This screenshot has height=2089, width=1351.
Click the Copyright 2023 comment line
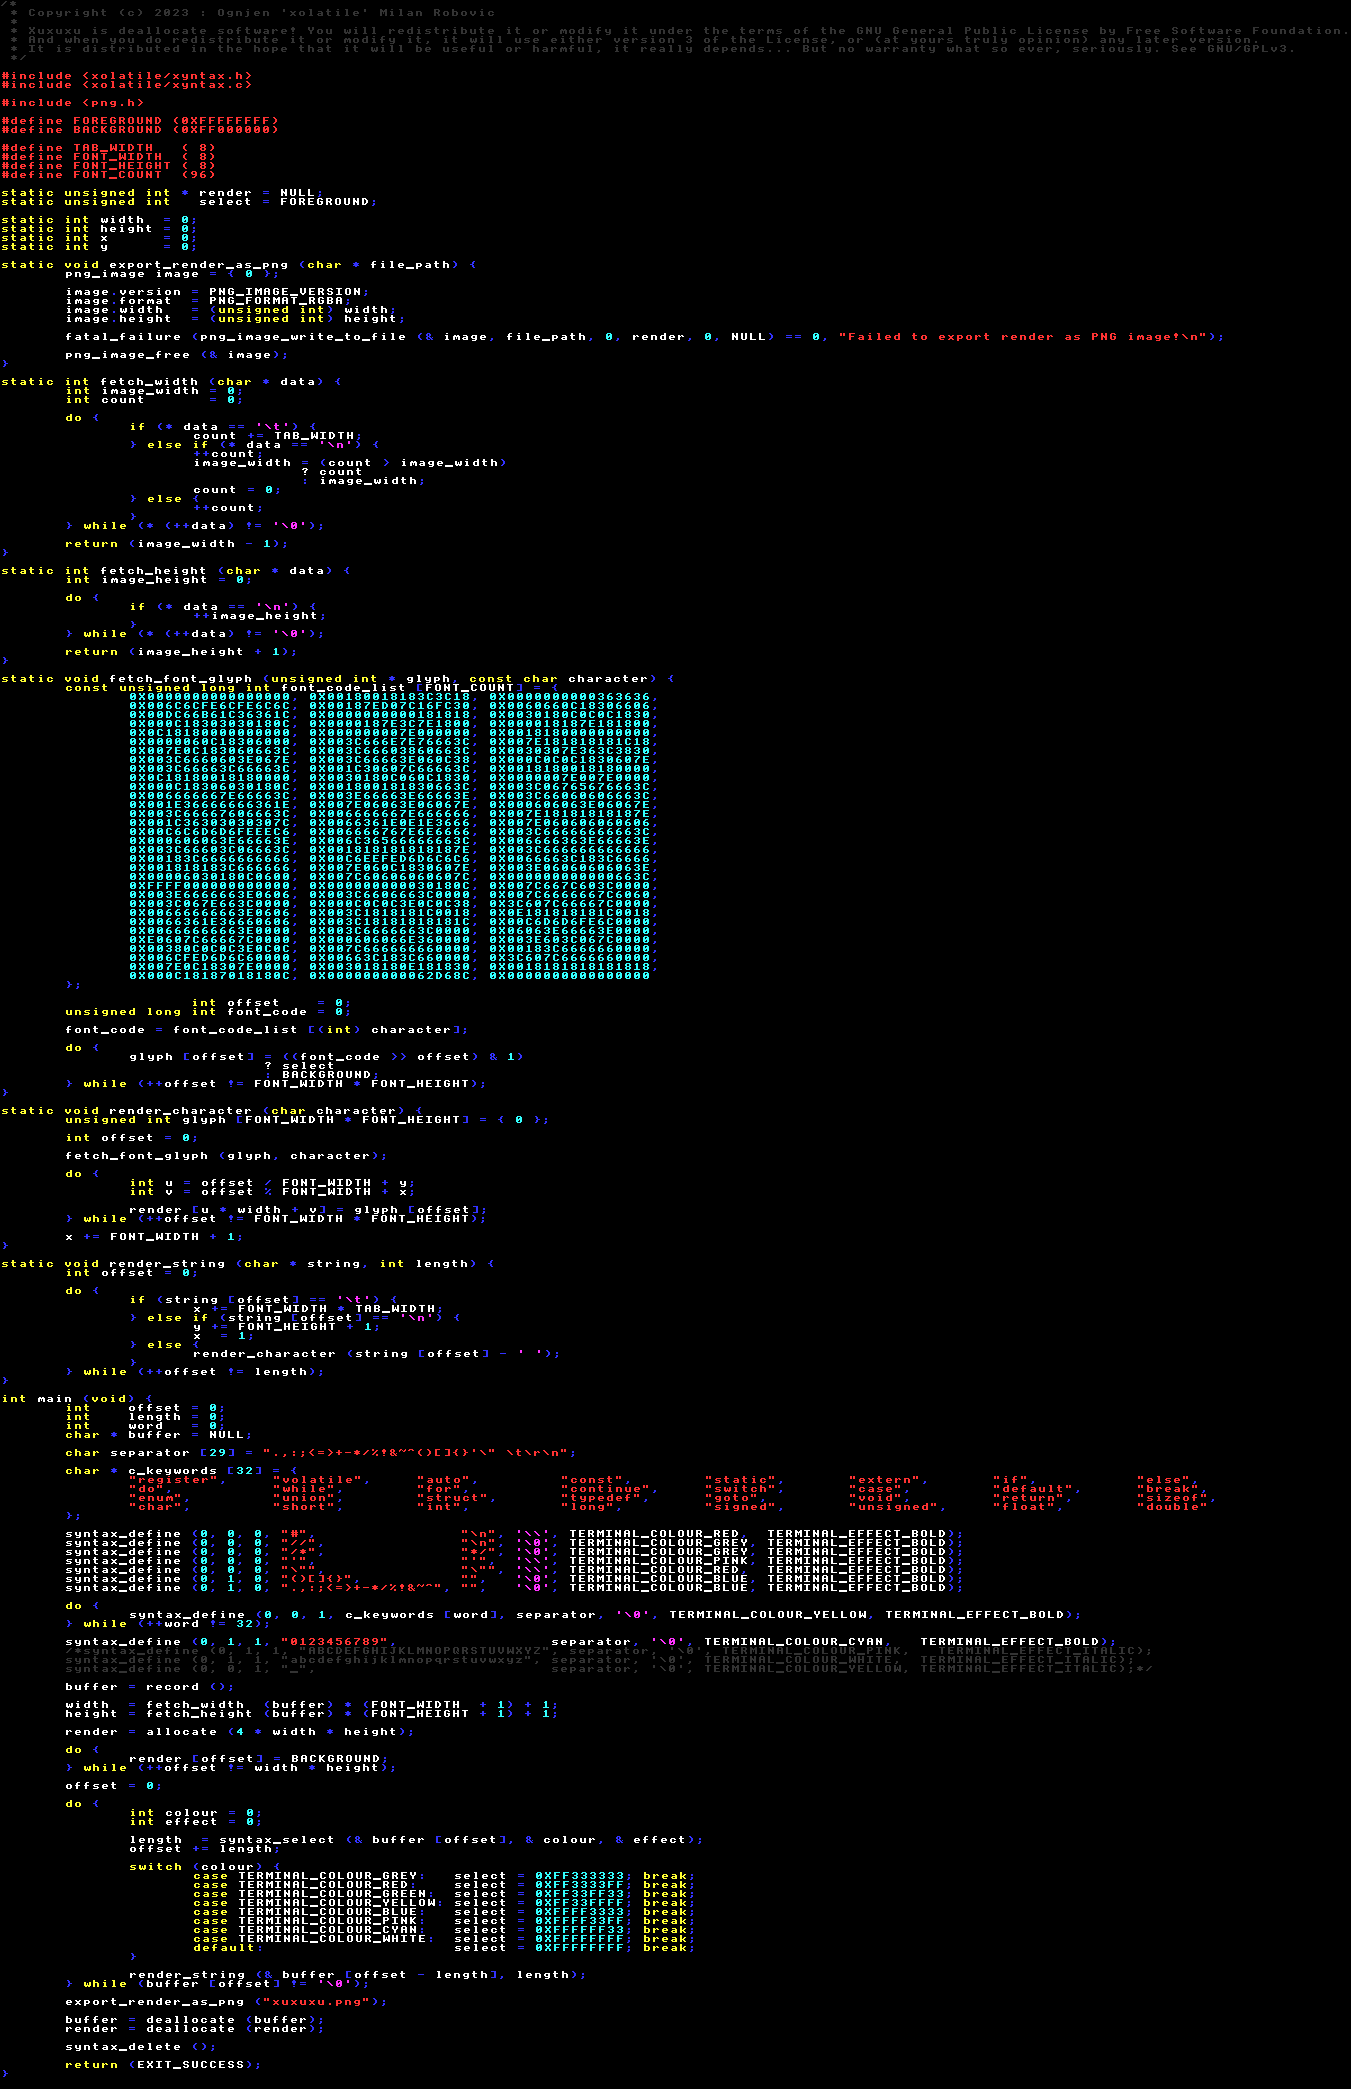click(252, 13)
